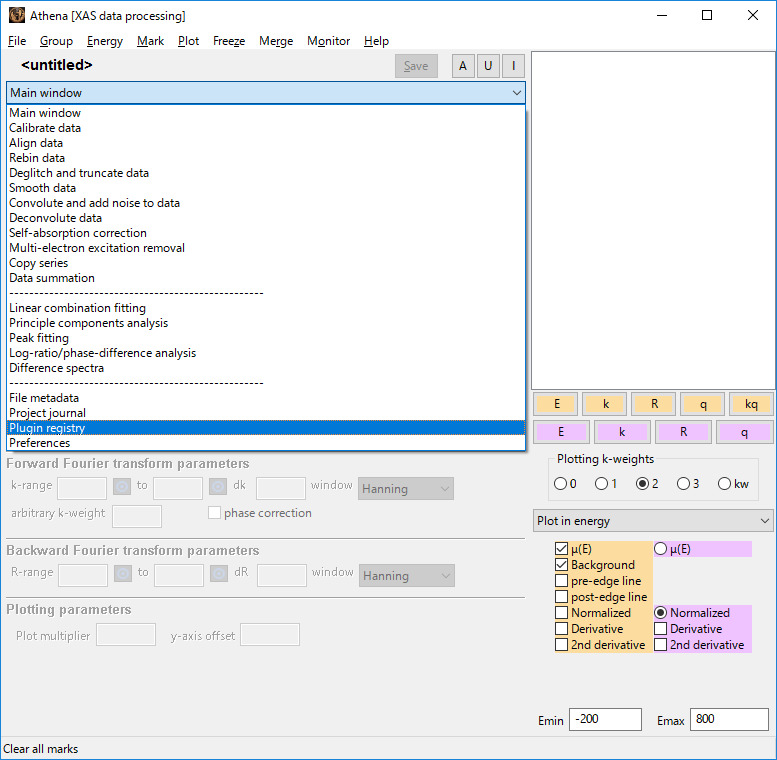Viewport: 777px width, 760px height.
Task: Select k-weight 0 radio button
Action: click(565, 484)
